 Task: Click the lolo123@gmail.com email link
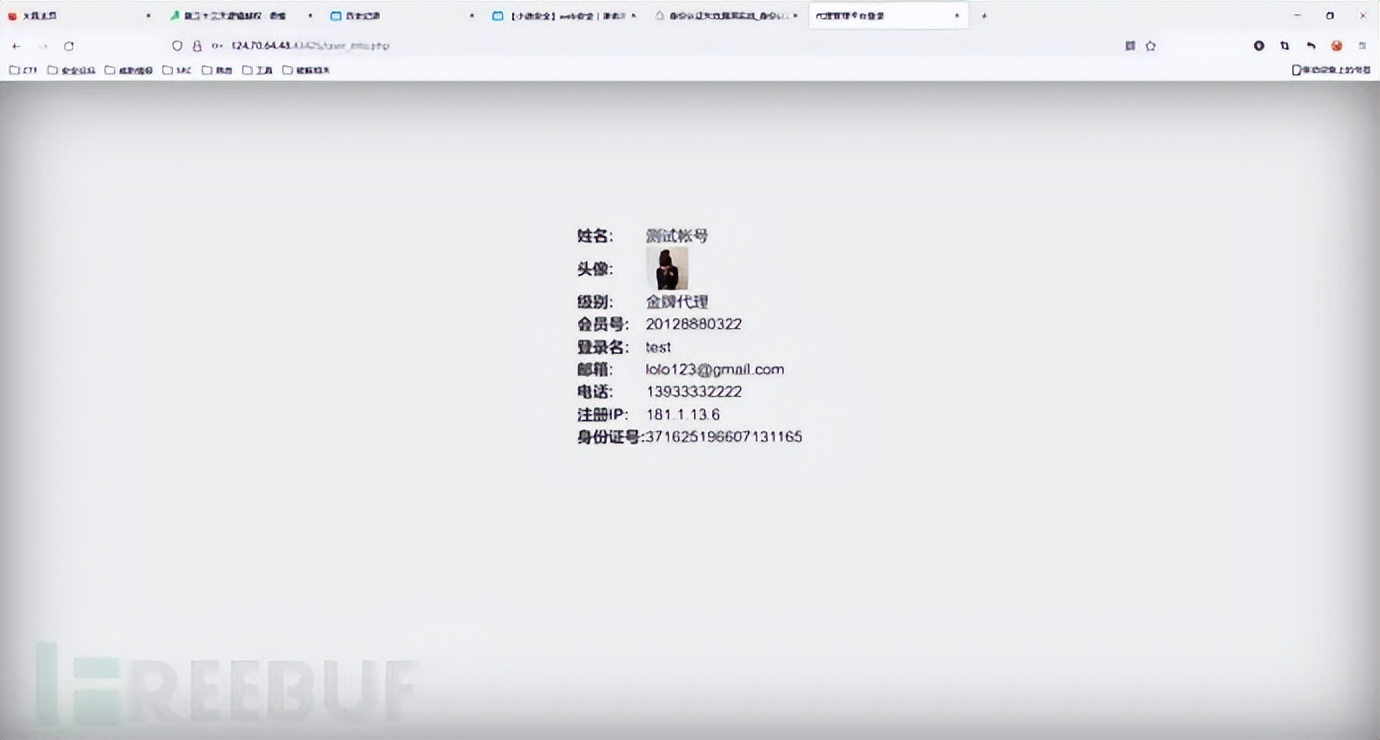click(714, 369)
